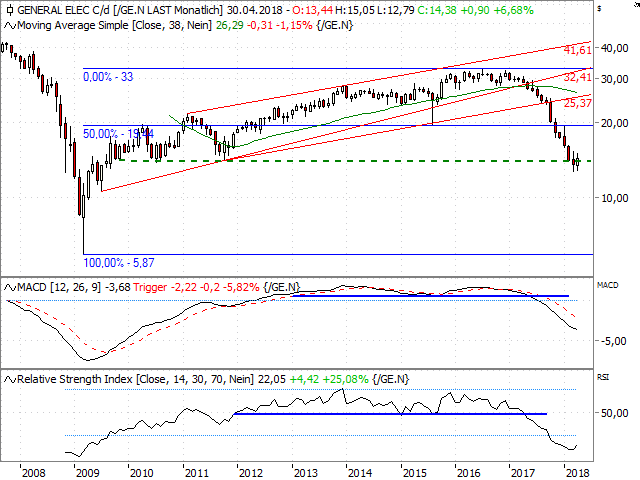Click the MACD scale label at right
This screenshot has width=640, height=480.
pyautogui.click(x=607, y=285)
